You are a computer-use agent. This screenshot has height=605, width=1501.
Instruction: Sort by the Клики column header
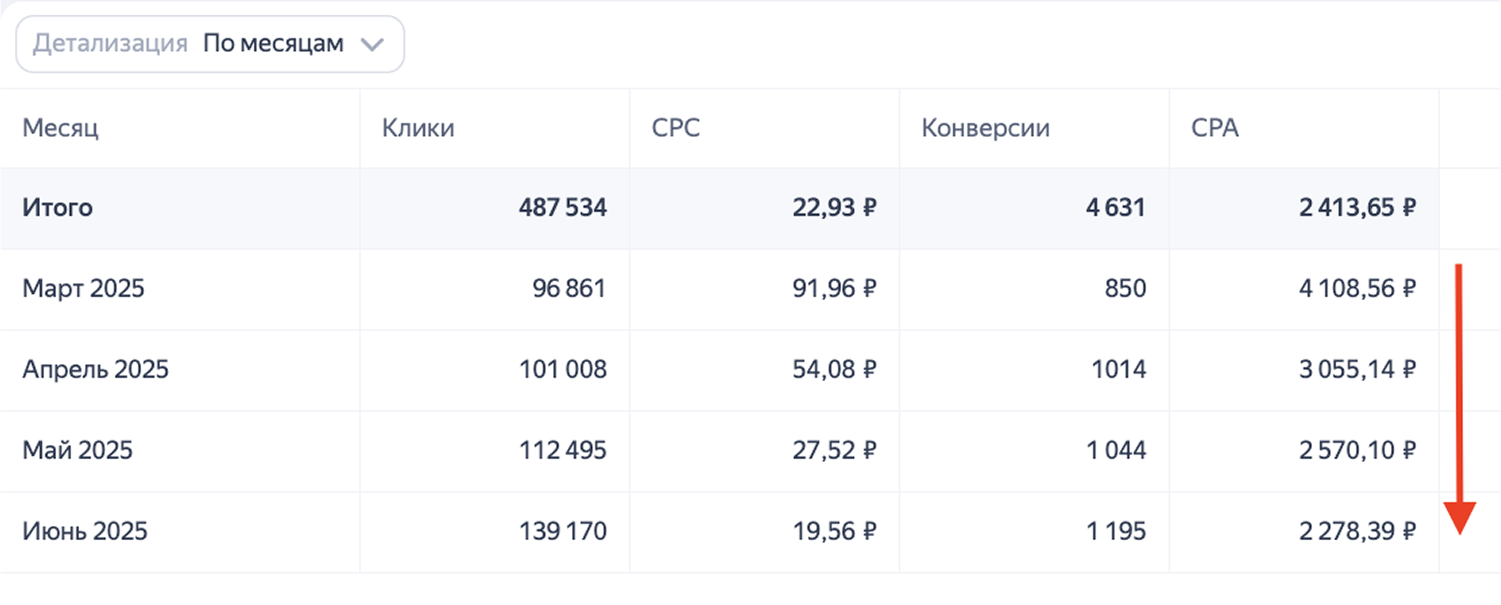click(x=418, y=128)
